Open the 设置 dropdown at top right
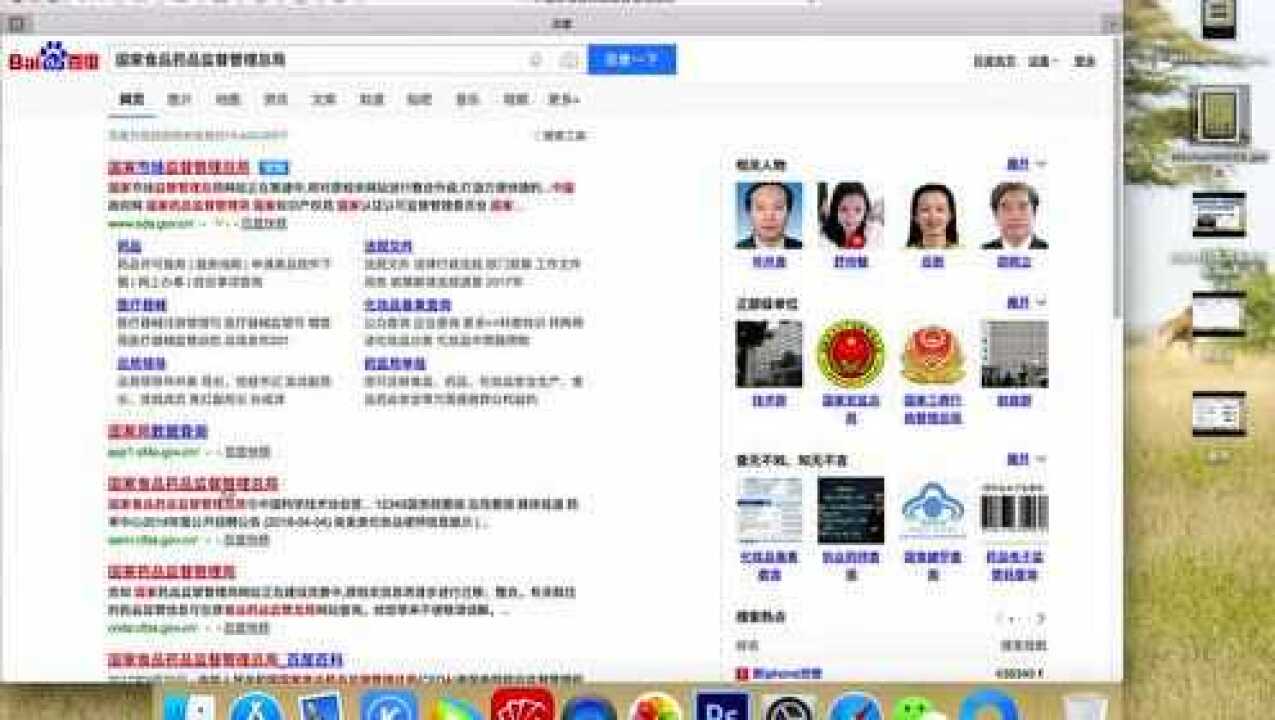 1043,61
